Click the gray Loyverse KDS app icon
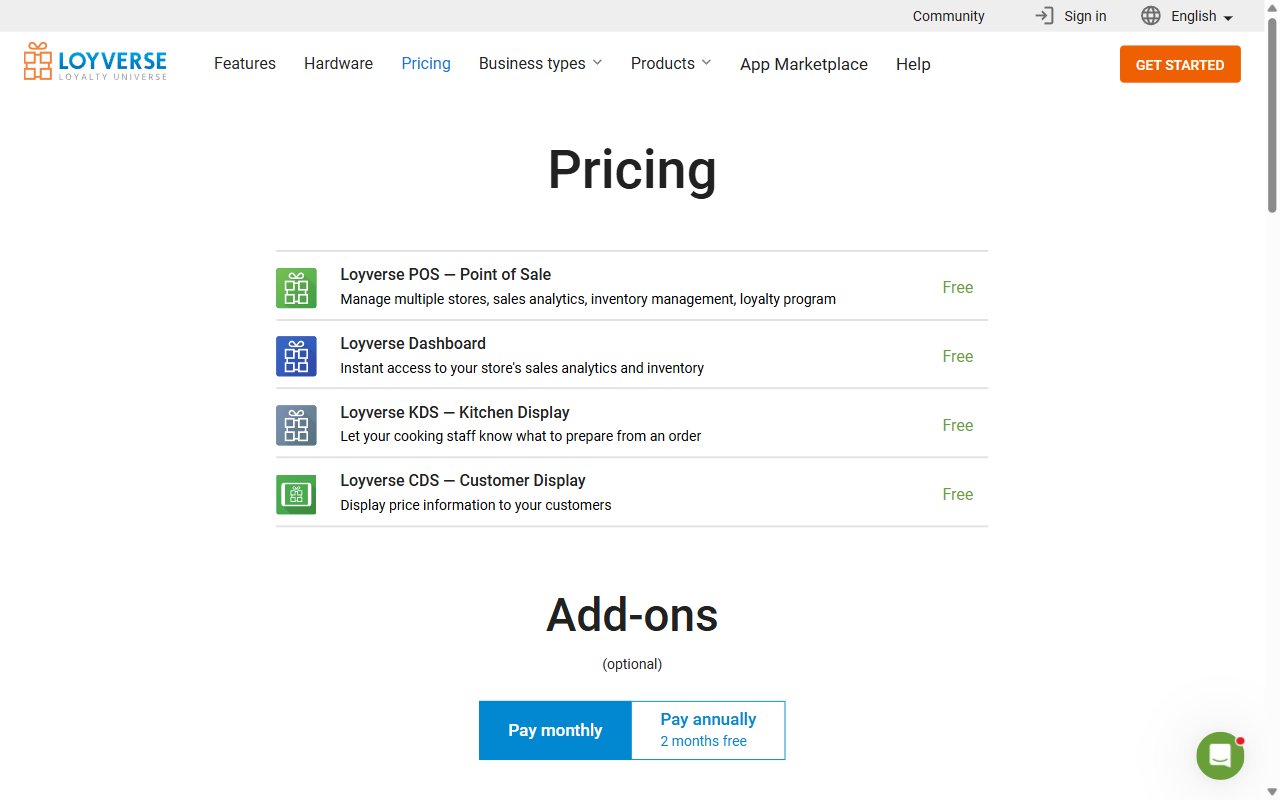 point(296,425)
